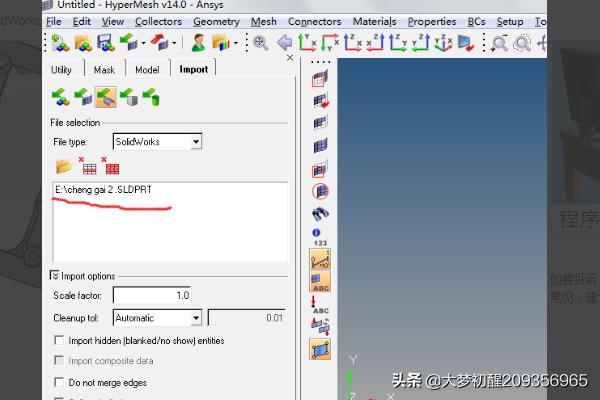Open the Mesh menu
600x400 pixels.
click(x=264, y=21)
